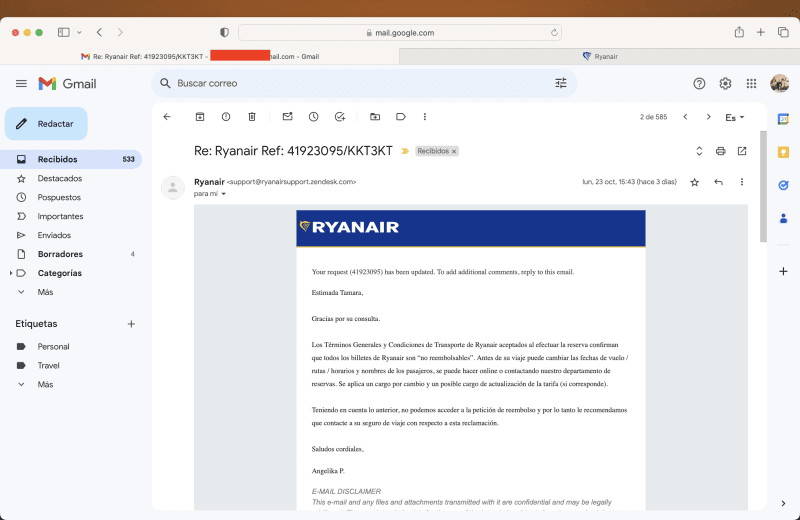Go to older email arrow
This screenshot has height=520, width=800.
pos(708,117)
